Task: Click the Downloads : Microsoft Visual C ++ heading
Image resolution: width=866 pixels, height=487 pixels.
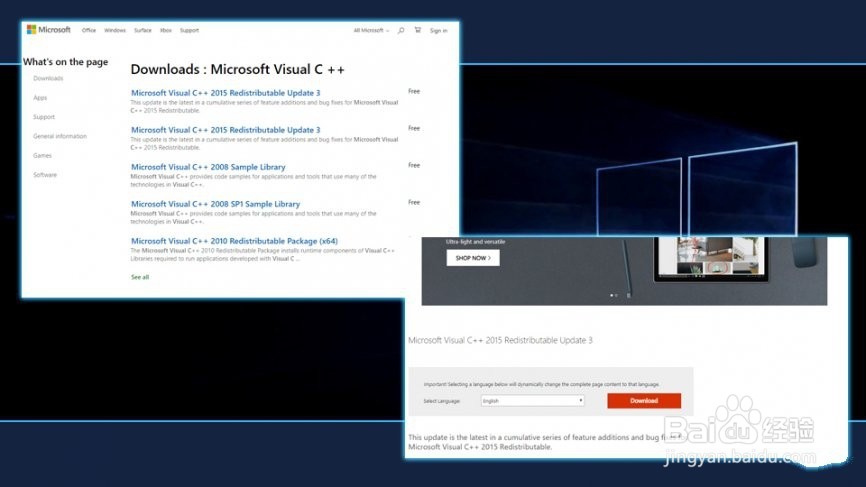Action: click(x=237, y=70)
